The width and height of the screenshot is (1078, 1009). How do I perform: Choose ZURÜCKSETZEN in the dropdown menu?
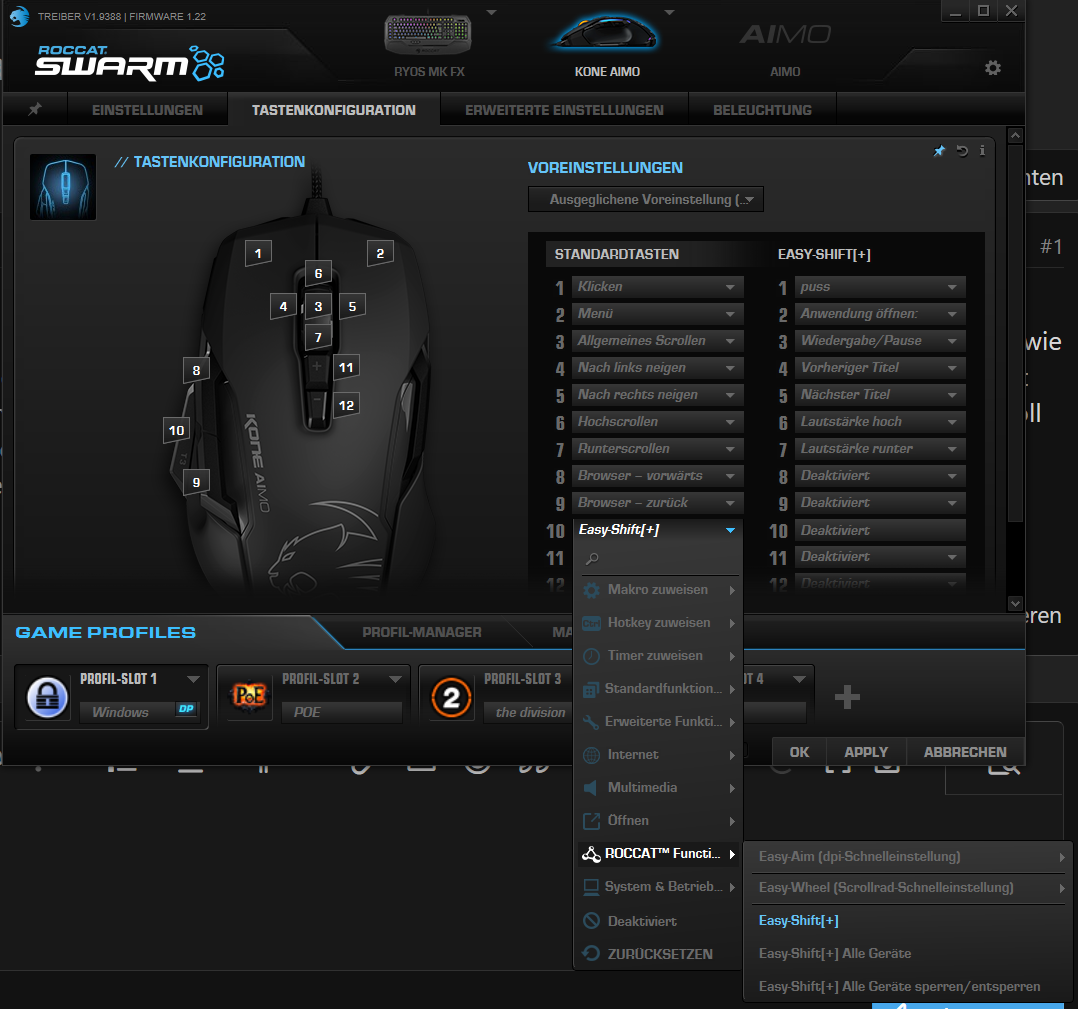click(658, 954)
